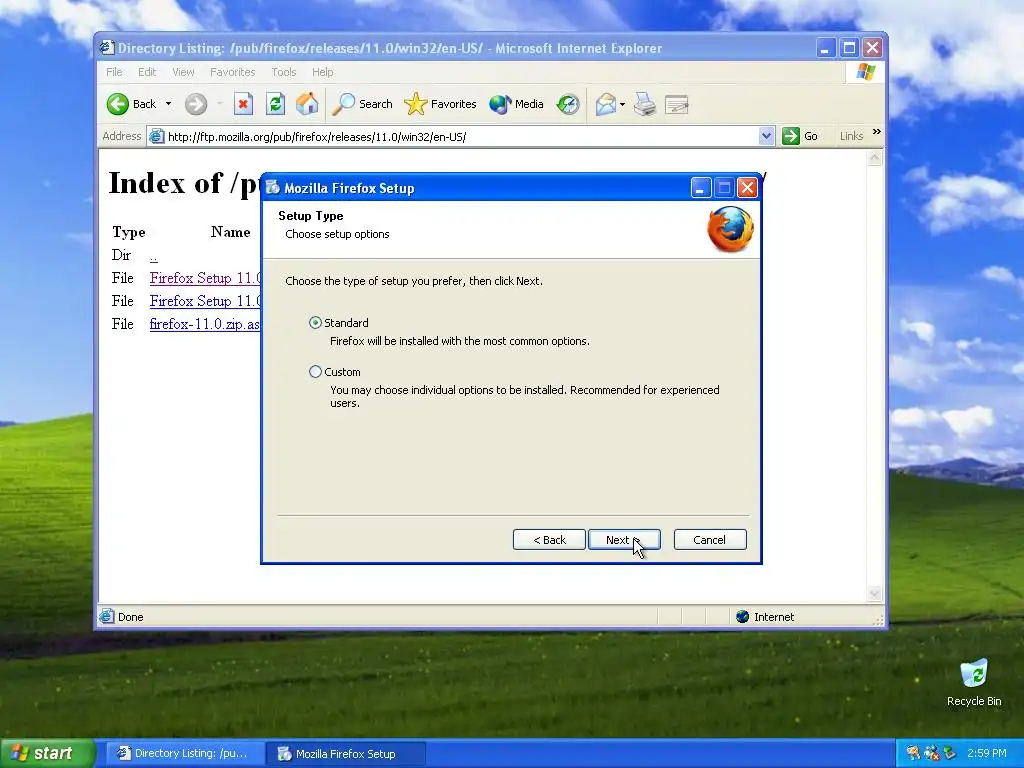The width and height of the screenshot is (1024, 768).
Task: Click the Edit page icon in IE toolbar
Action: (x=677, y=104)
